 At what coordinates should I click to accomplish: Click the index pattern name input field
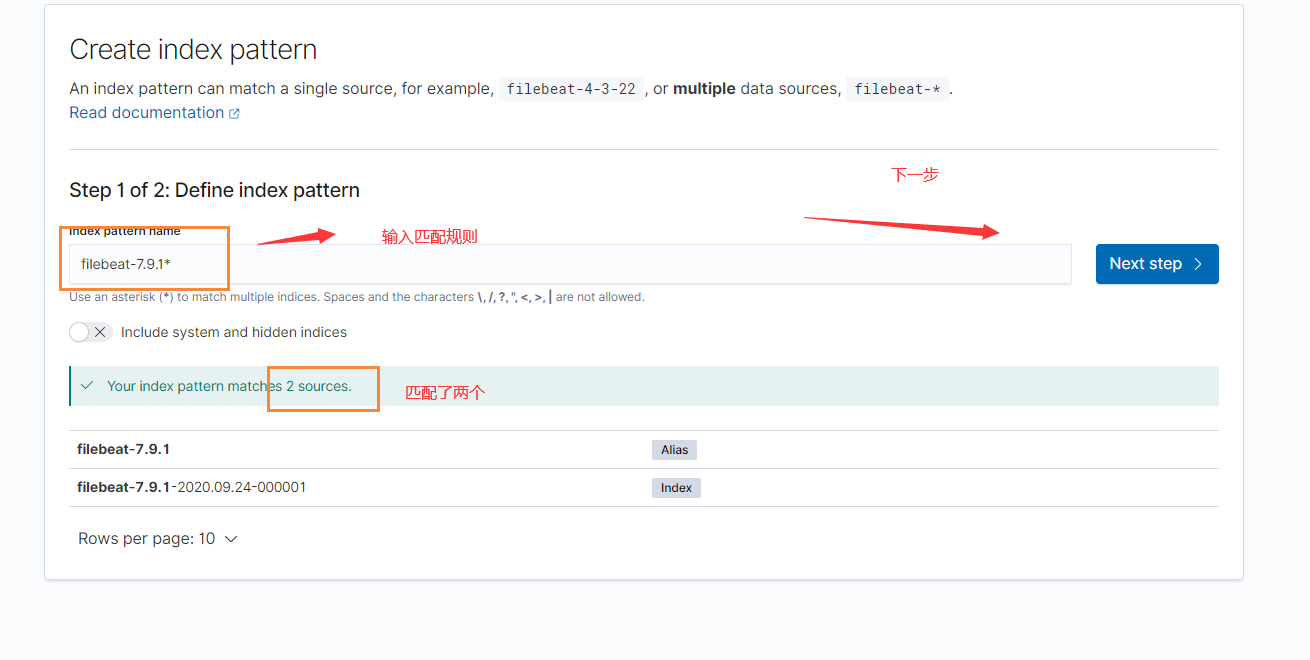pyautogui.click(x=570, y=264)
